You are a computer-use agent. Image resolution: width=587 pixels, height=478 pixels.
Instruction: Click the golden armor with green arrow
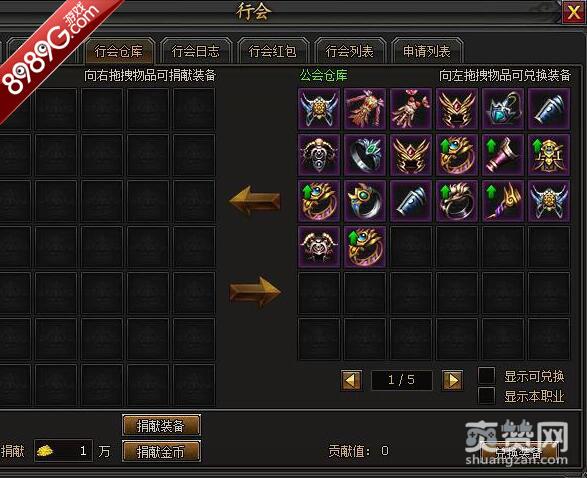coord(549,155)
